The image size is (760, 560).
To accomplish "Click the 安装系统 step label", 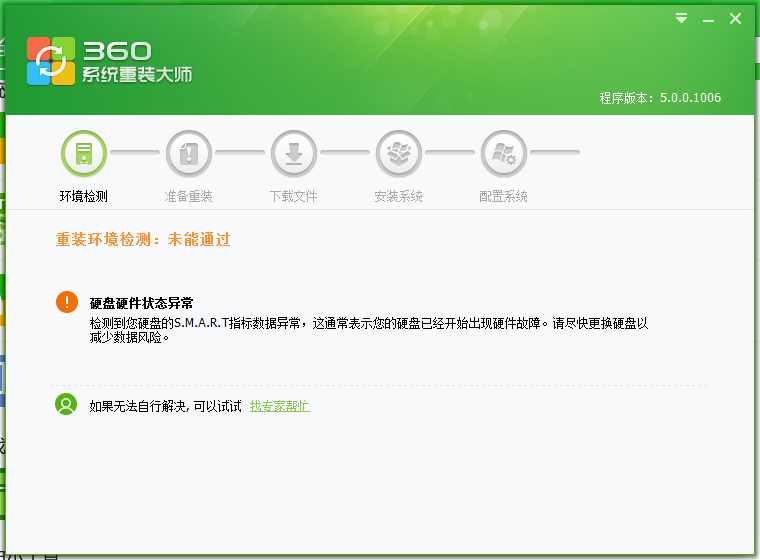I will coord(399,196).
